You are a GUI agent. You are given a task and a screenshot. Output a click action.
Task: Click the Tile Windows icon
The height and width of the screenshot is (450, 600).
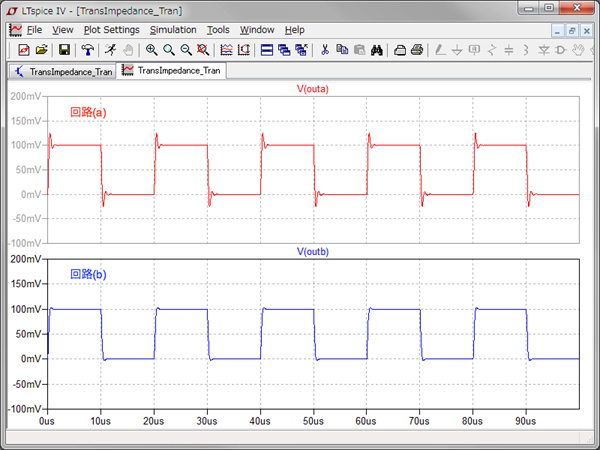(267, 50)
